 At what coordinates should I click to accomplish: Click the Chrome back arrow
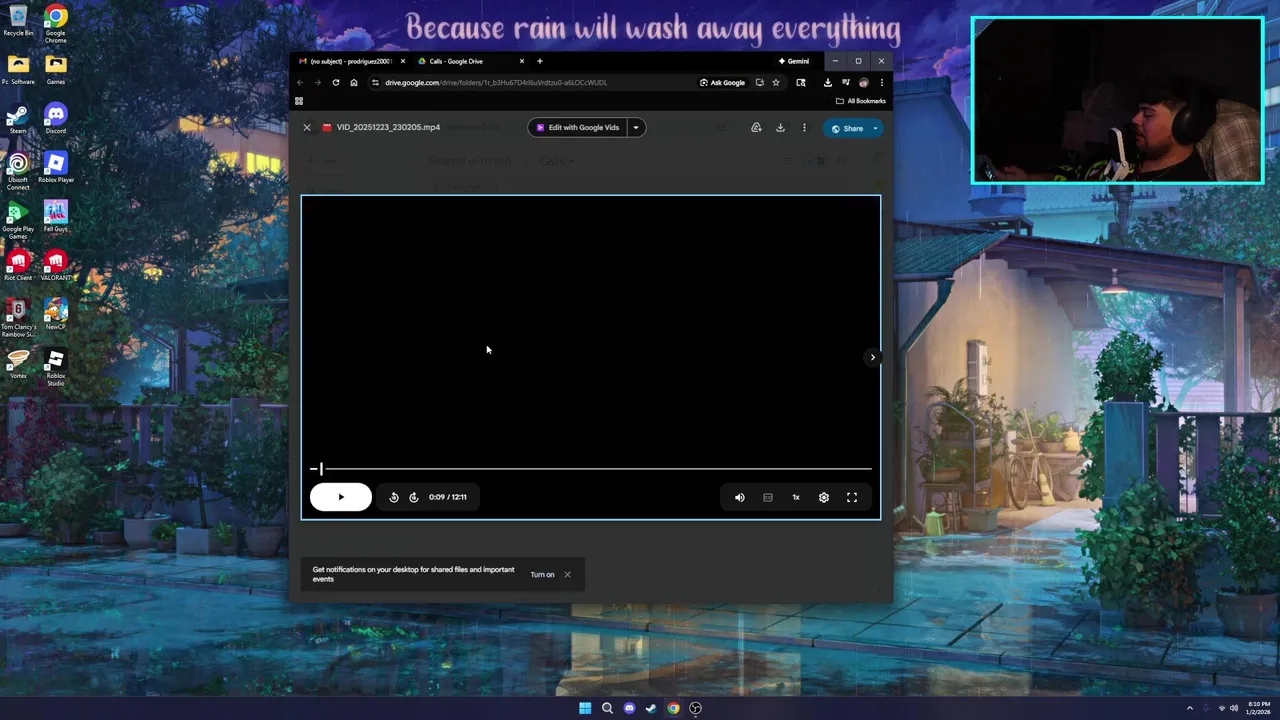pyautogui.click(x=300, y=83)
